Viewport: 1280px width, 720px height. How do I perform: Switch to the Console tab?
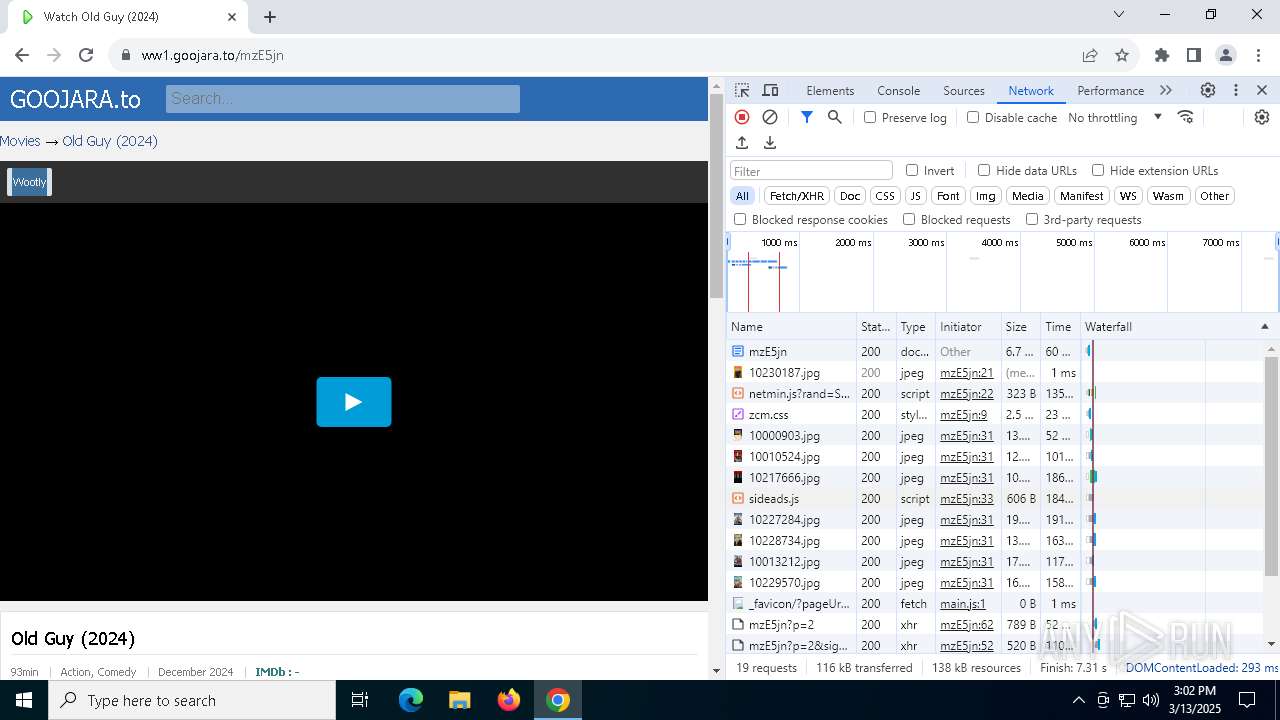click(x=898, y=90)
